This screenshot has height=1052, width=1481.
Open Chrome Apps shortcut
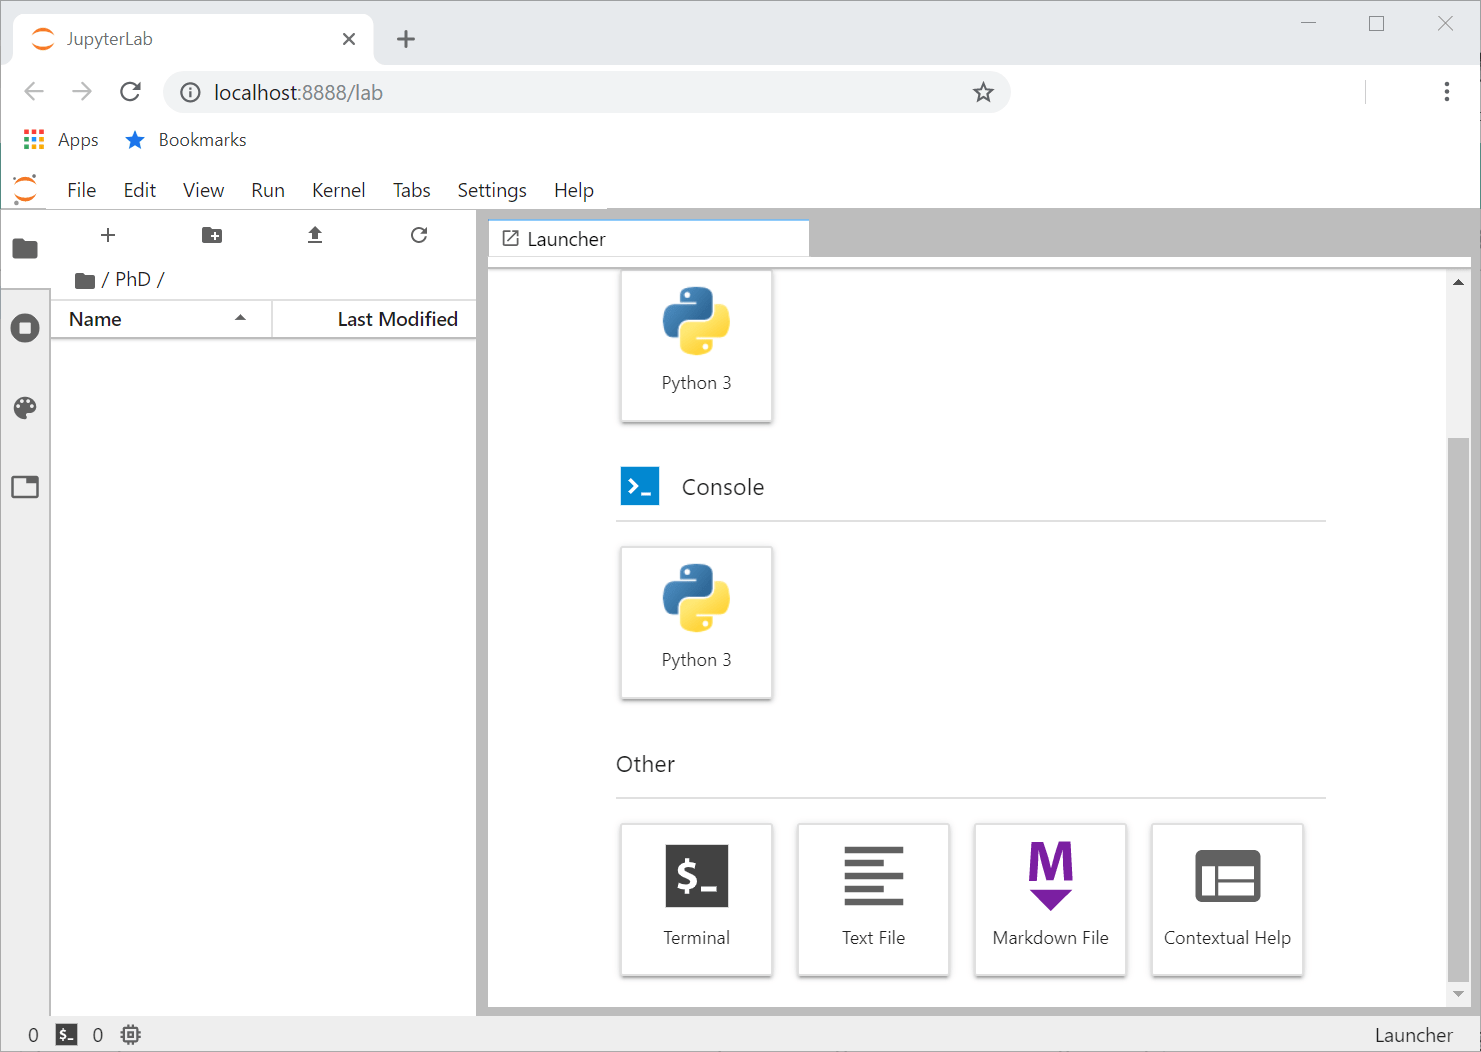[61, 140]
